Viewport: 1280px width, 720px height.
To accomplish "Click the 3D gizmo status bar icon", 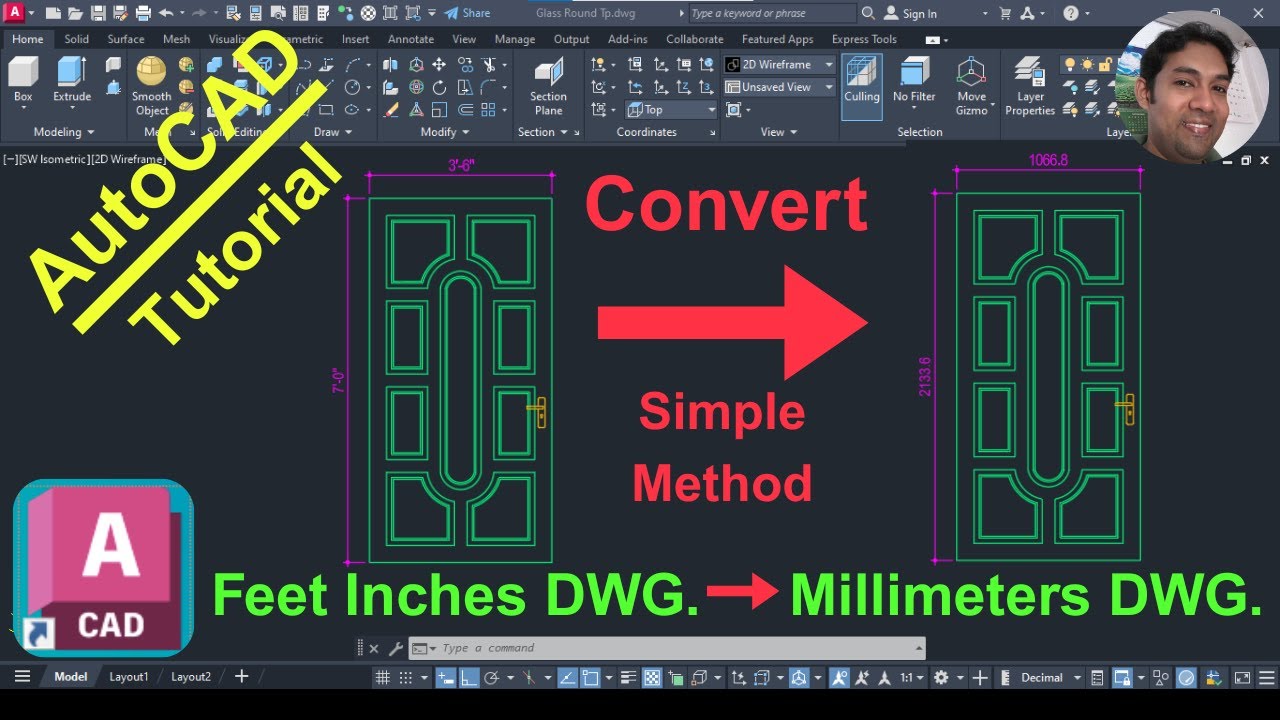I will [x=798, y=677].
